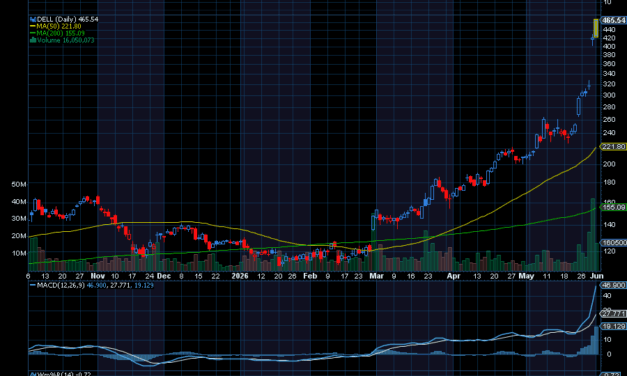
Task: Click the 24 date label before Dec
Action: pyautogui.click(x=150, y=276)
